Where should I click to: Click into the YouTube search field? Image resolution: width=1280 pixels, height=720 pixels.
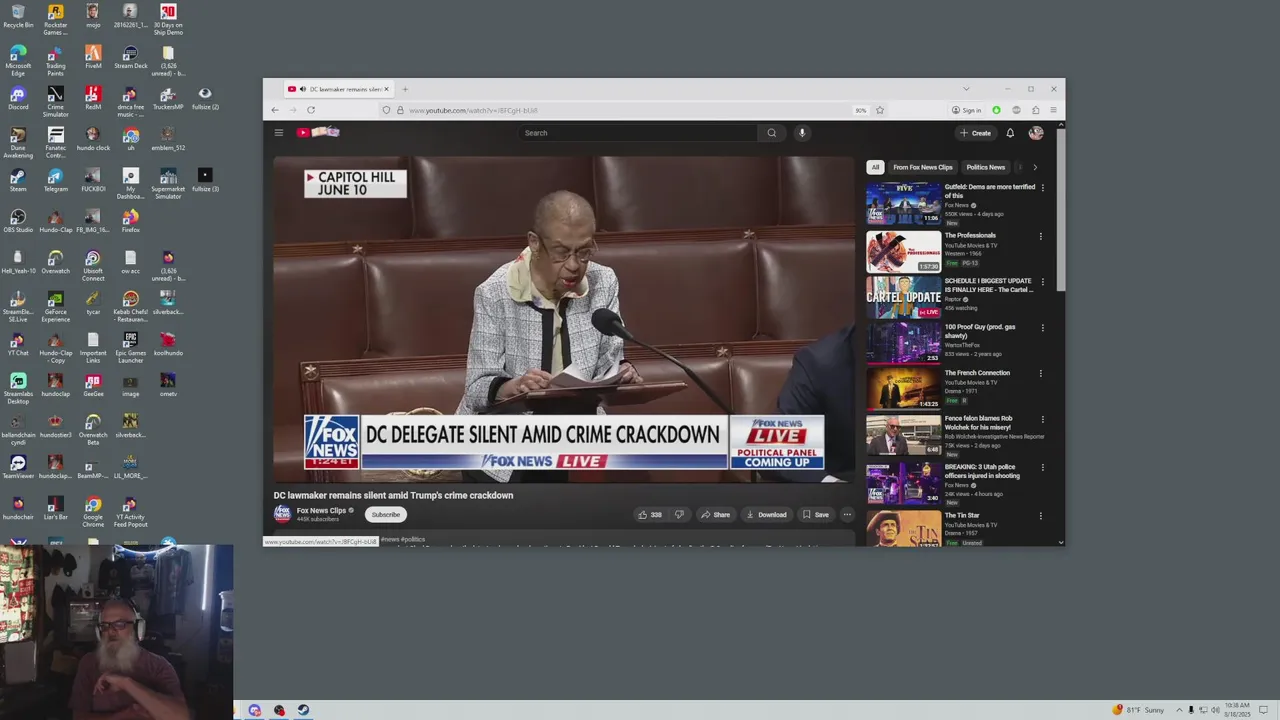(638, 133)
